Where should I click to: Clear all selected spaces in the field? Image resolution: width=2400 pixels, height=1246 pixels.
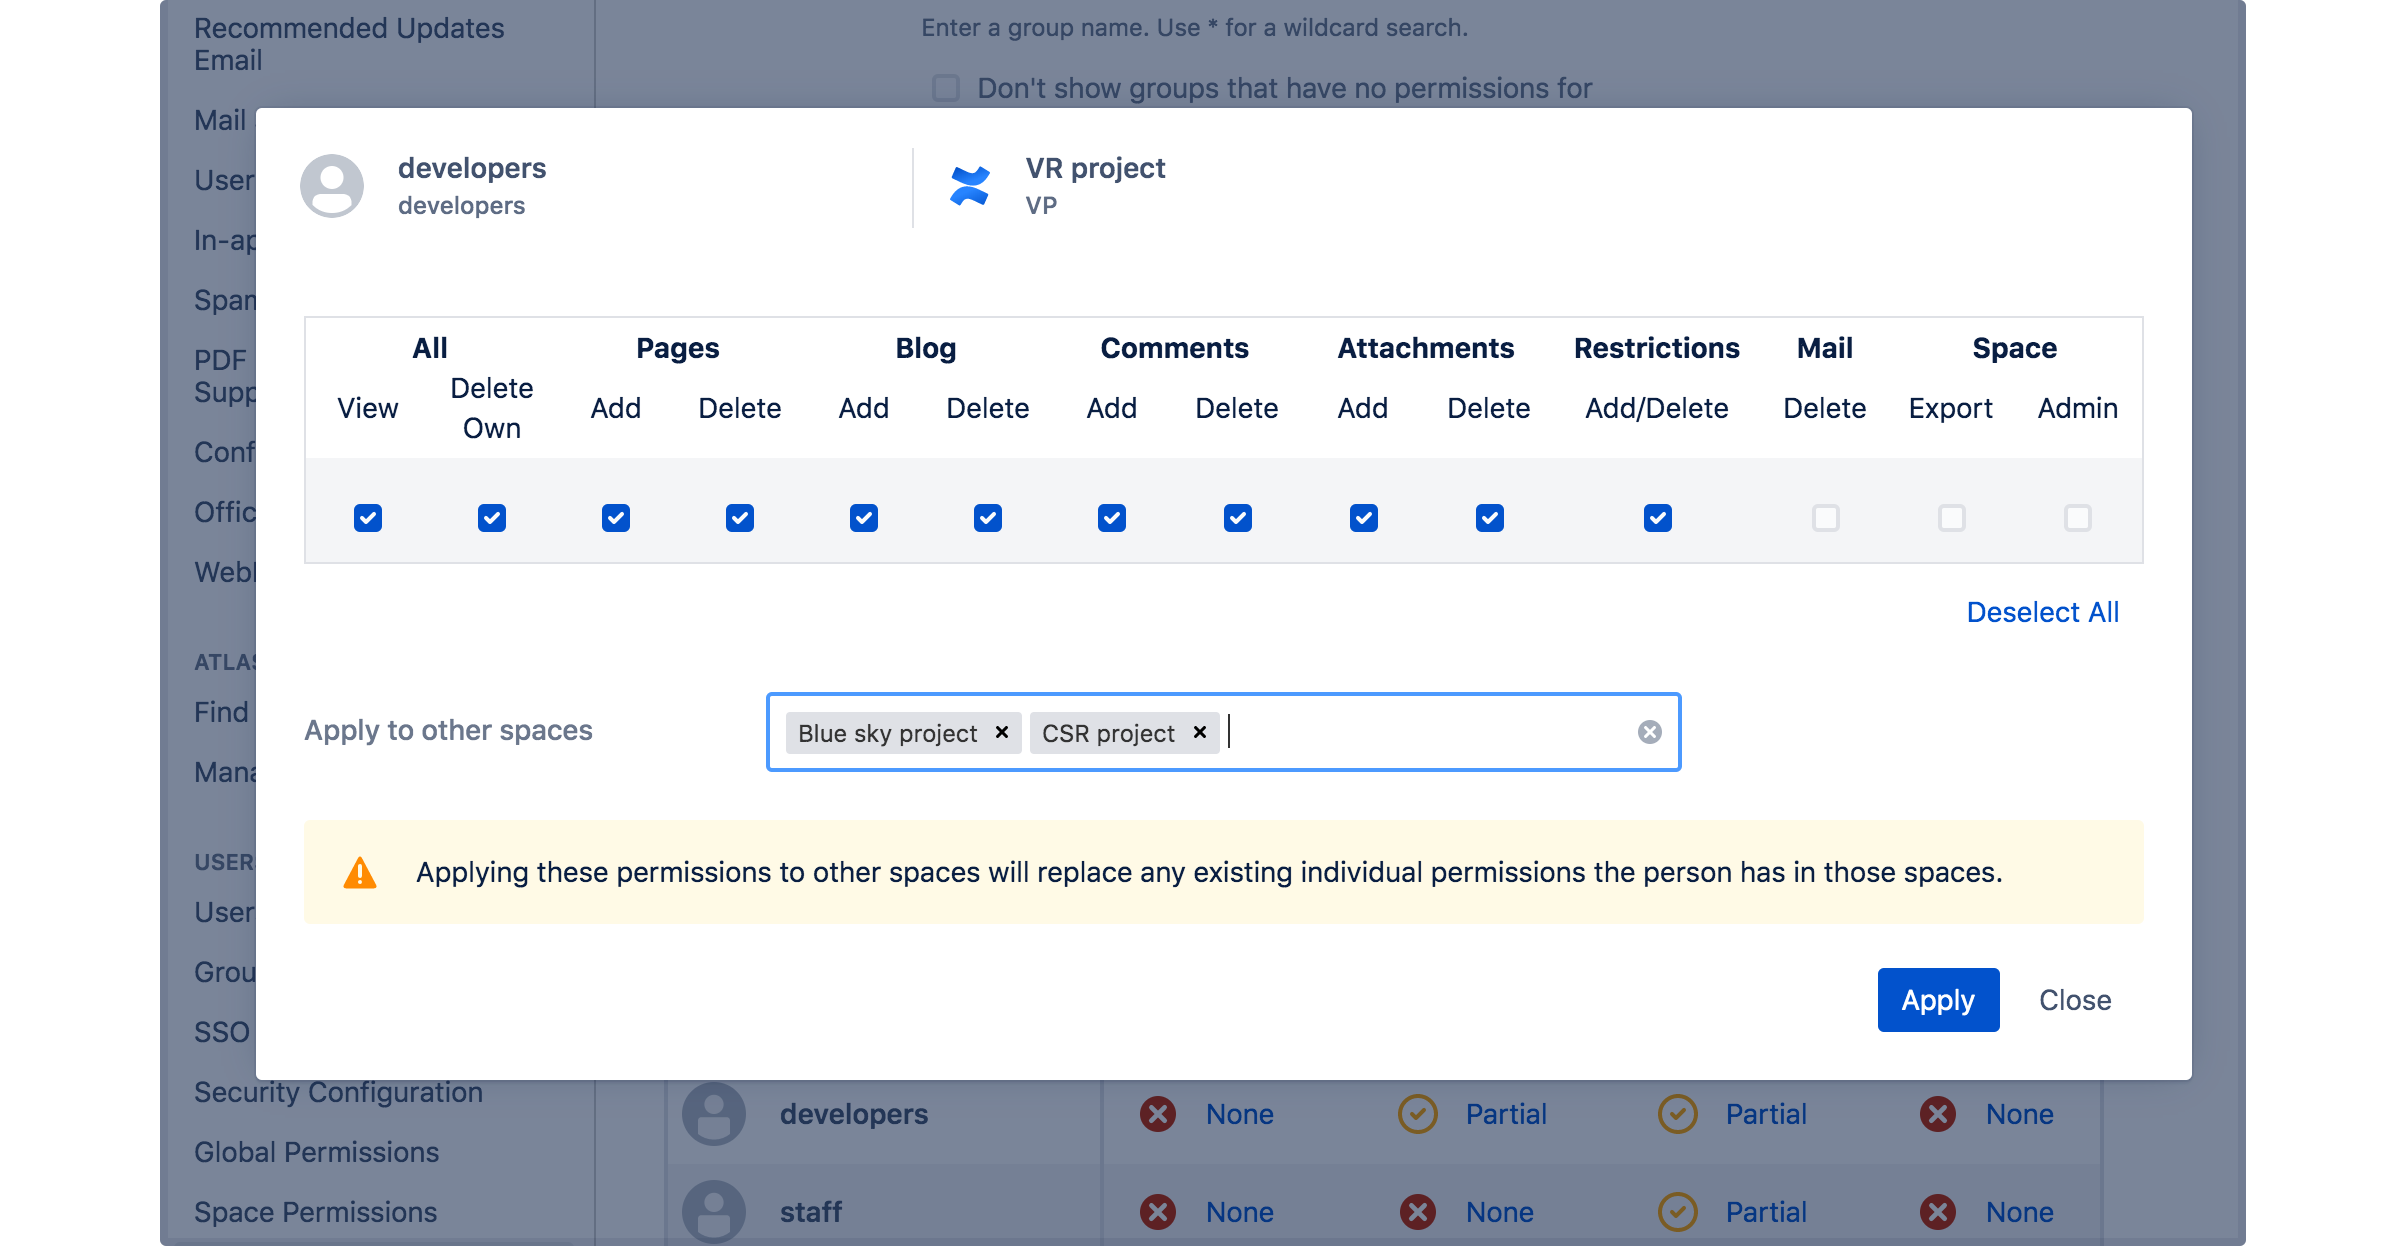coord(1650,732)
